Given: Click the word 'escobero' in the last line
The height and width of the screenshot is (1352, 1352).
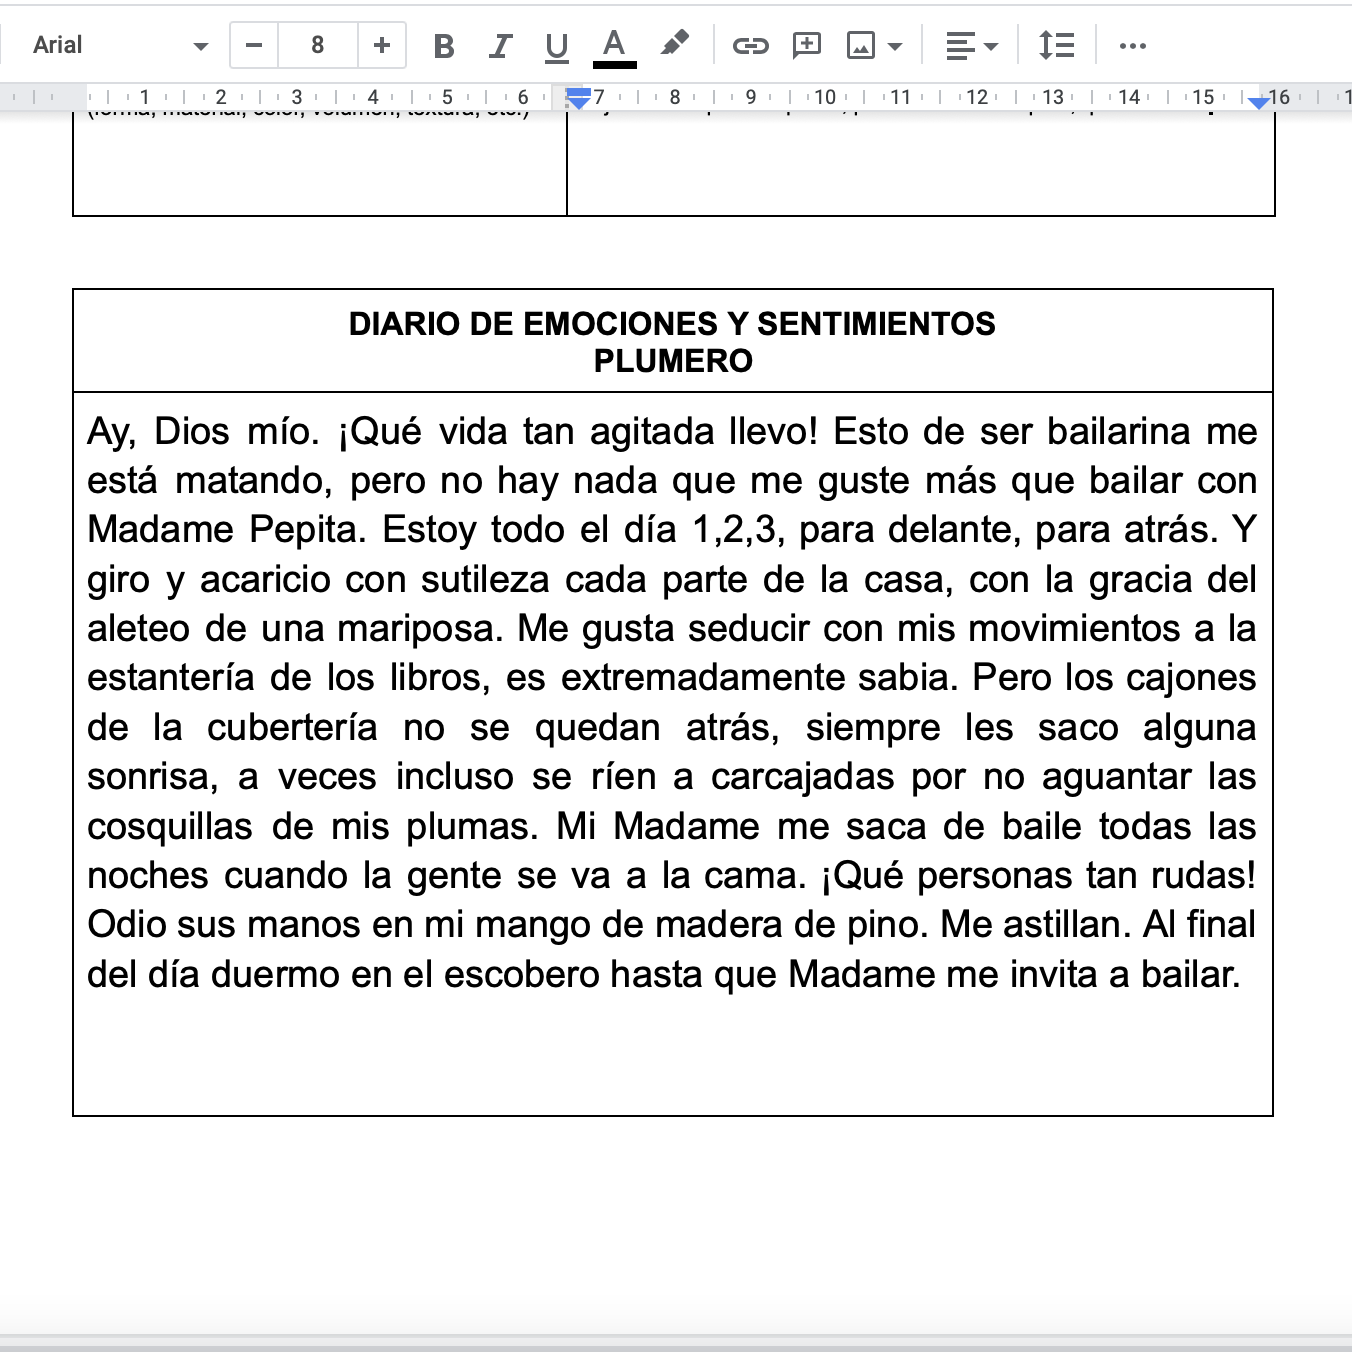Looking at the screenshot, I should coord(521,974).
